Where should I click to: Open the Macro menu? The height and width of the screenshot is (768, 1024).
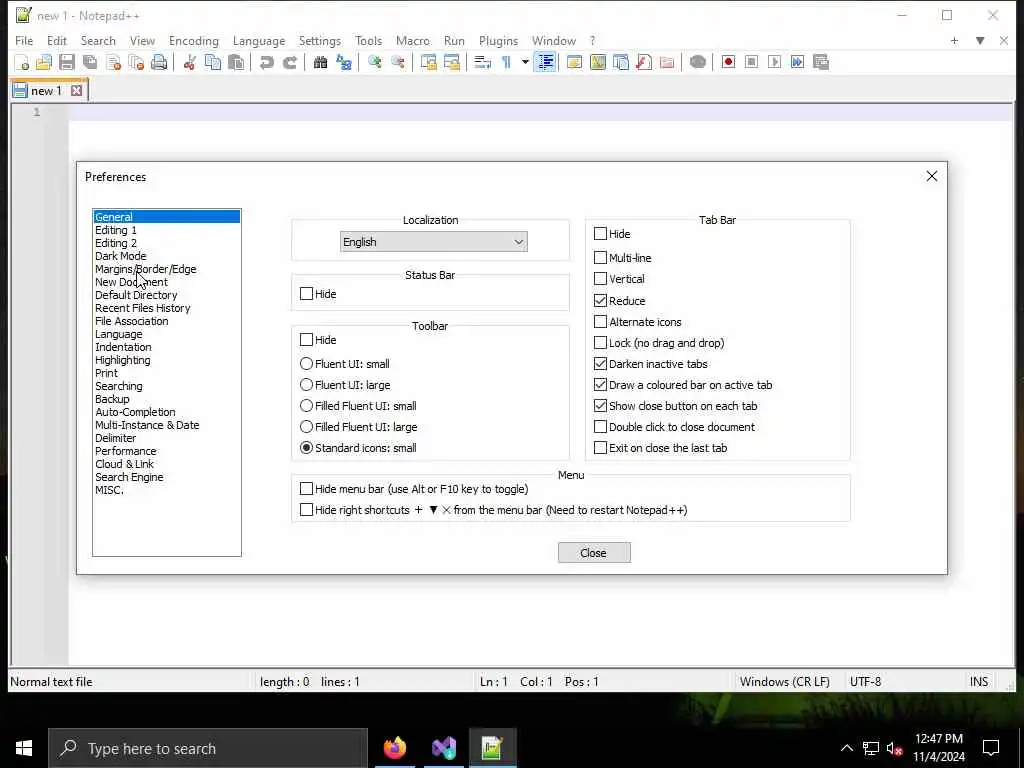tap(413, 40)
